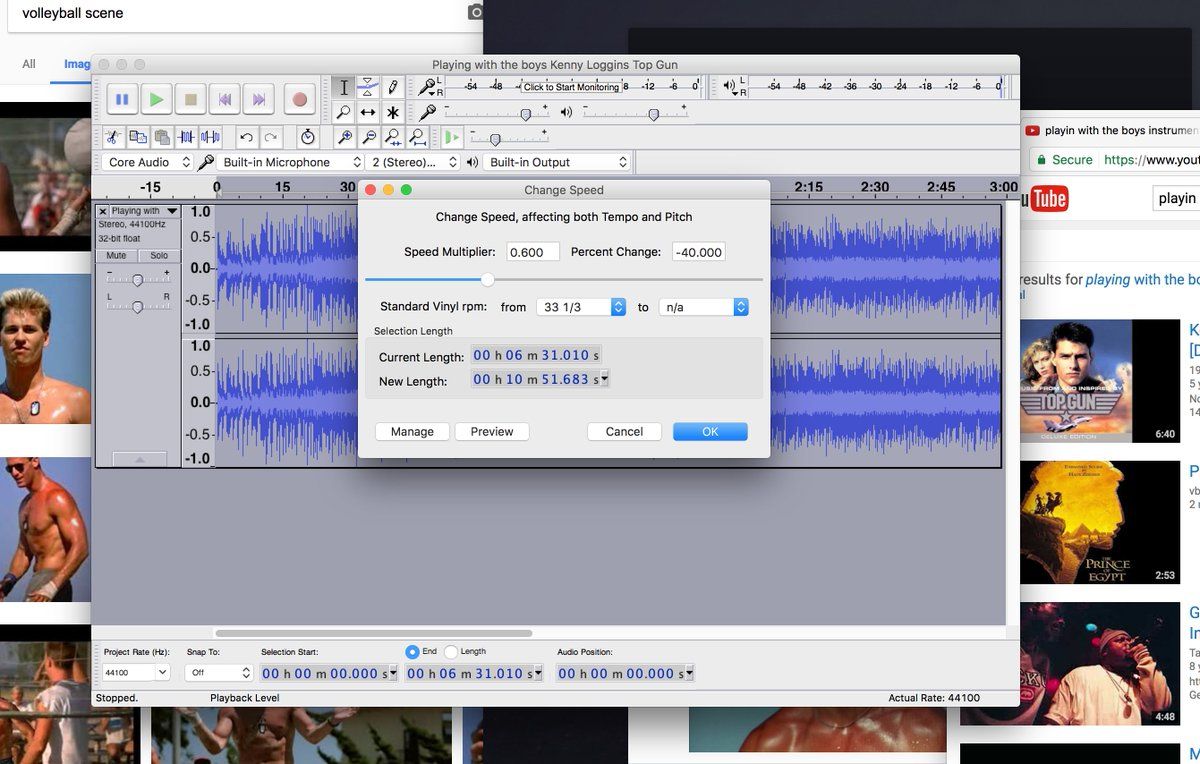Select the Envelope tool
1200x764 pixels.
(x=368, y=88)
